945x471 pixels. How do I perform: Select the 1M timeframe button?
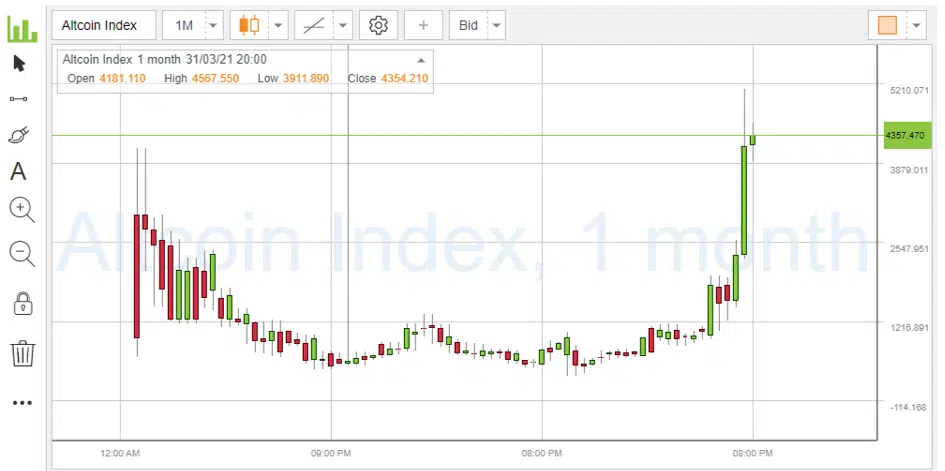click(184, 25)
